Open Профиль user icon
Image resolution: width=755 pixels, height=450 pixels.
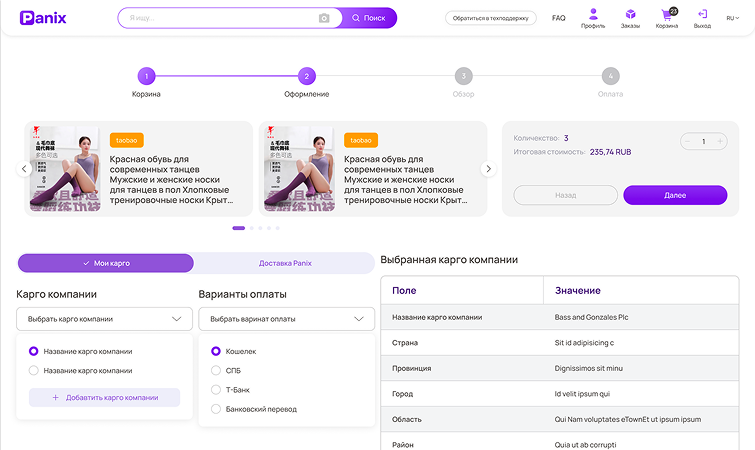click(x=593, y=18)
